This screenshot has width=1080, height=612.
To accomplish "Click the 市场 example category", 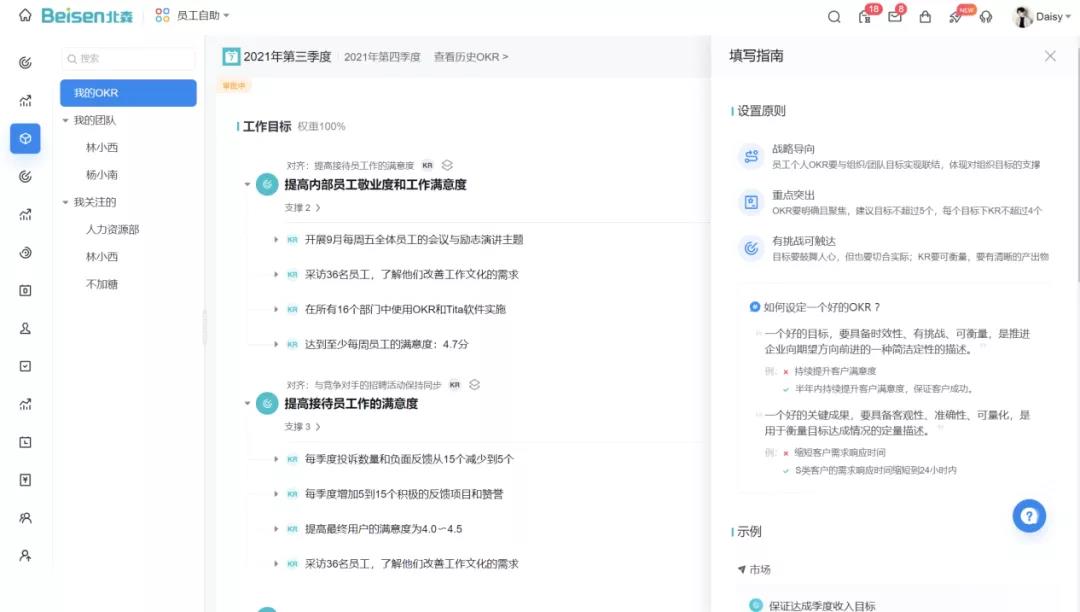I will click(x=760, y=570).
